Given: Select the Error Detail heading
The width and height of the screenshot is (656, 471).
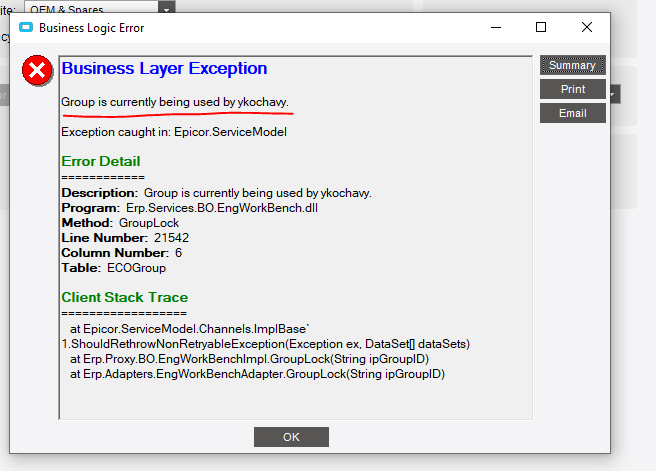Looking at the screenshot, I should pyautogui.click(x=101, y=161).
